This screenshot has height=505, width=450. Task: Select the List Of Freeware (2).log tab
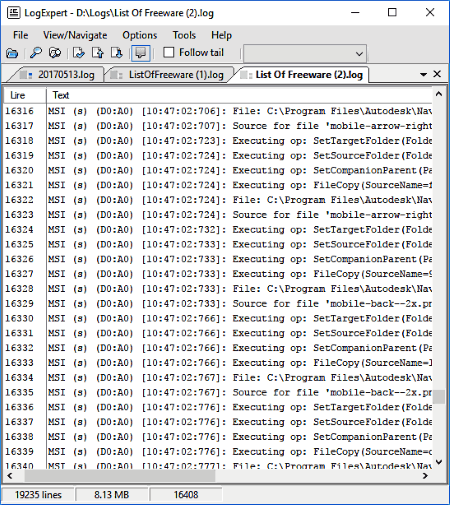click(x=302, y=75)
